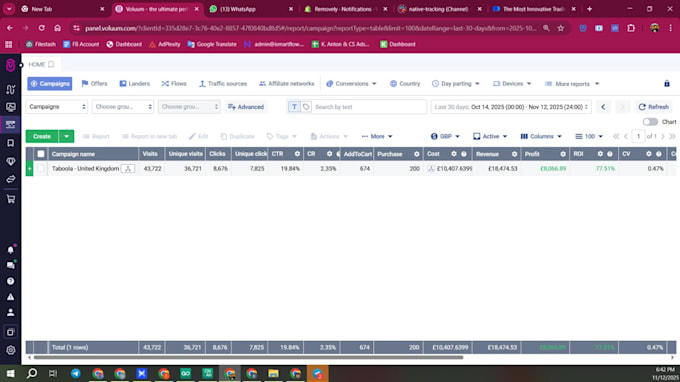The height and width of the screenshot is (382, 680).
Task: Open the HOME tab
Action: point(41,64)
